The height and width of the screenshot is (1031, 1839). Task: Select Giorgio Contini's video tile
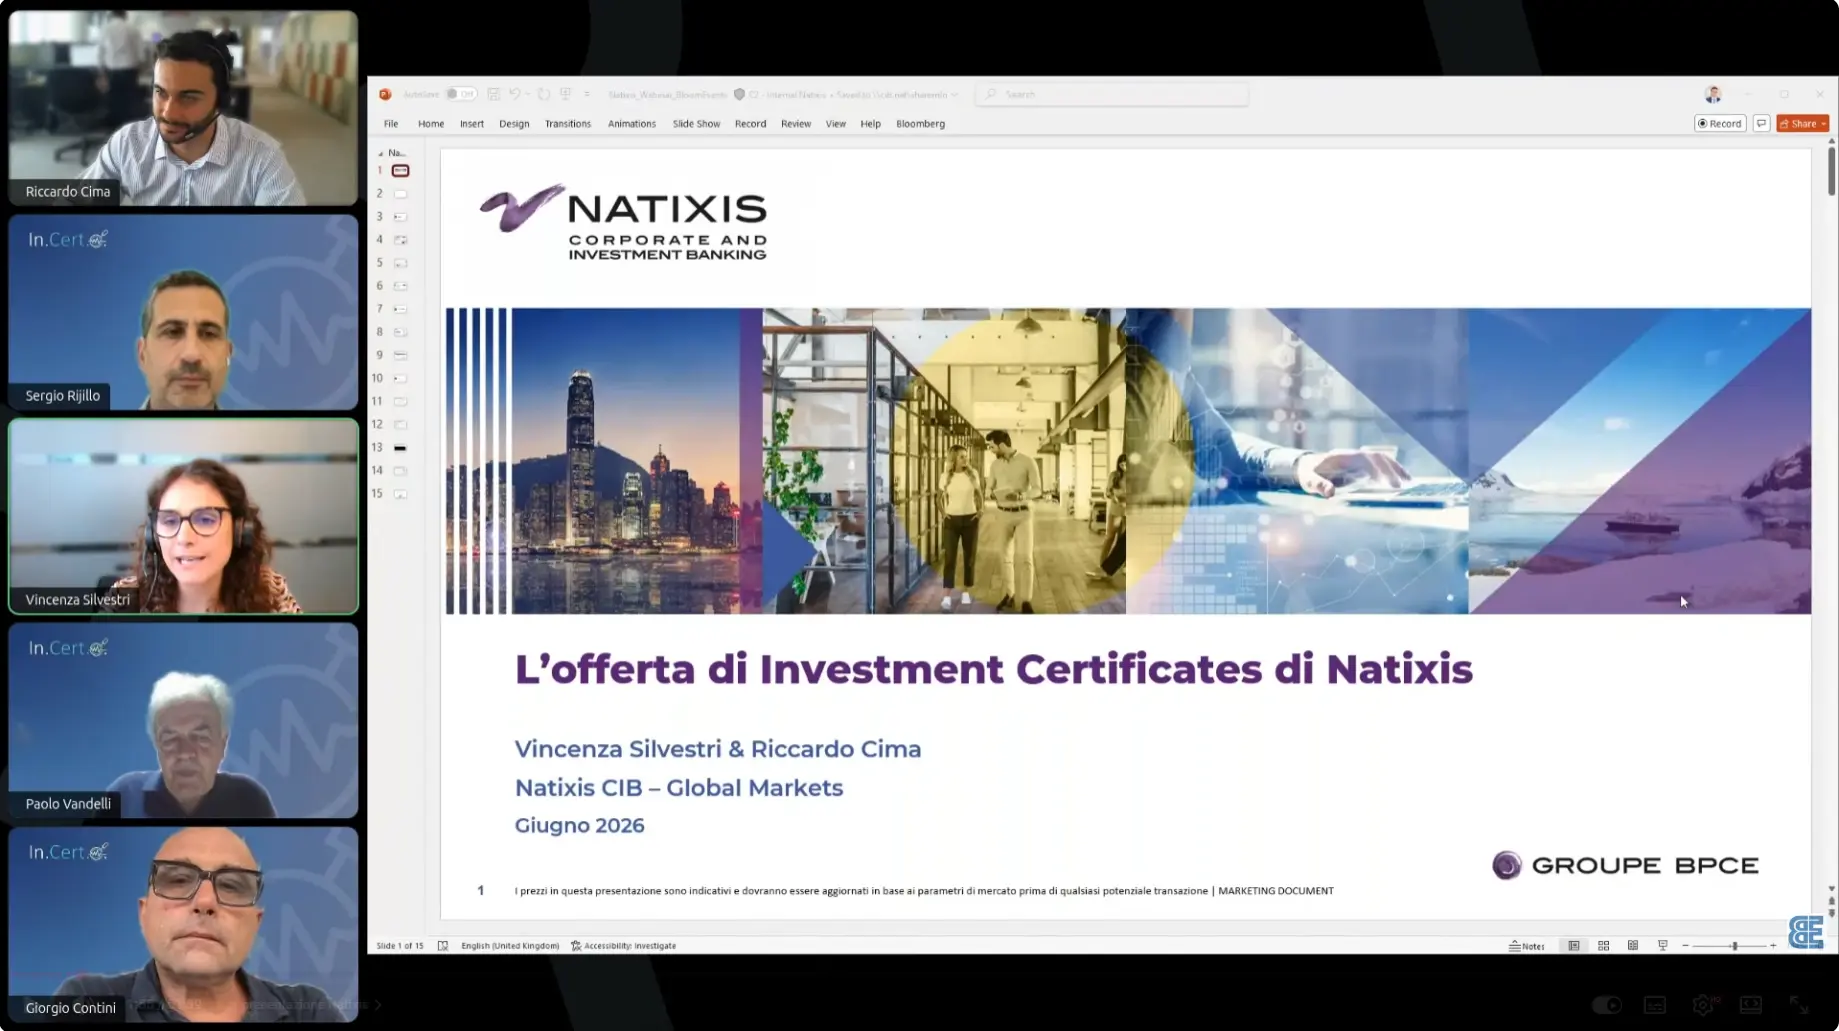[183, 924]
